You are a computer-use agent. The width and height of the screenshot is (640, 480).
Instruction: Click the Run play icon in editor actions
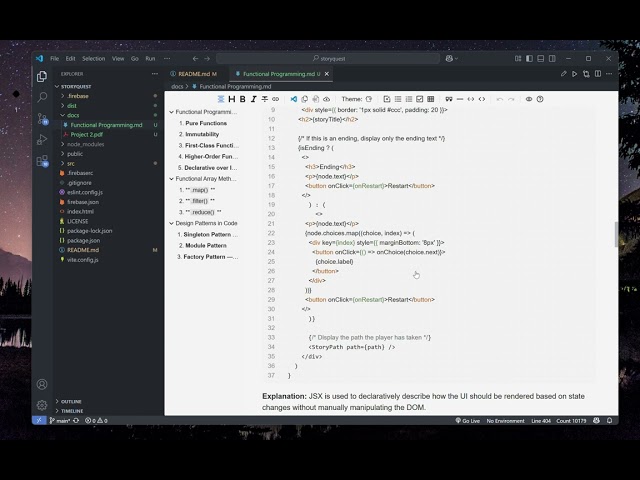pyautogui.click(x=575, y=74)
